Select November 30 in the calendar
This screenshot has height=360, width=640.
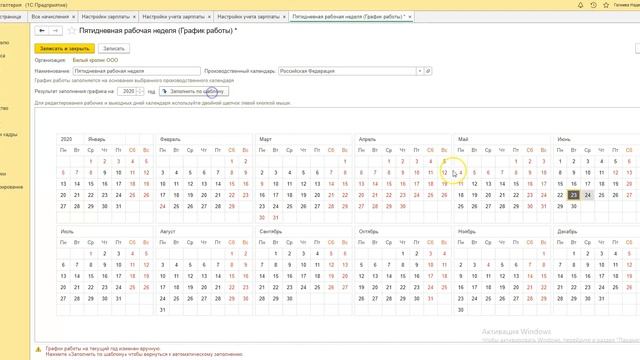tap(461, 310)
